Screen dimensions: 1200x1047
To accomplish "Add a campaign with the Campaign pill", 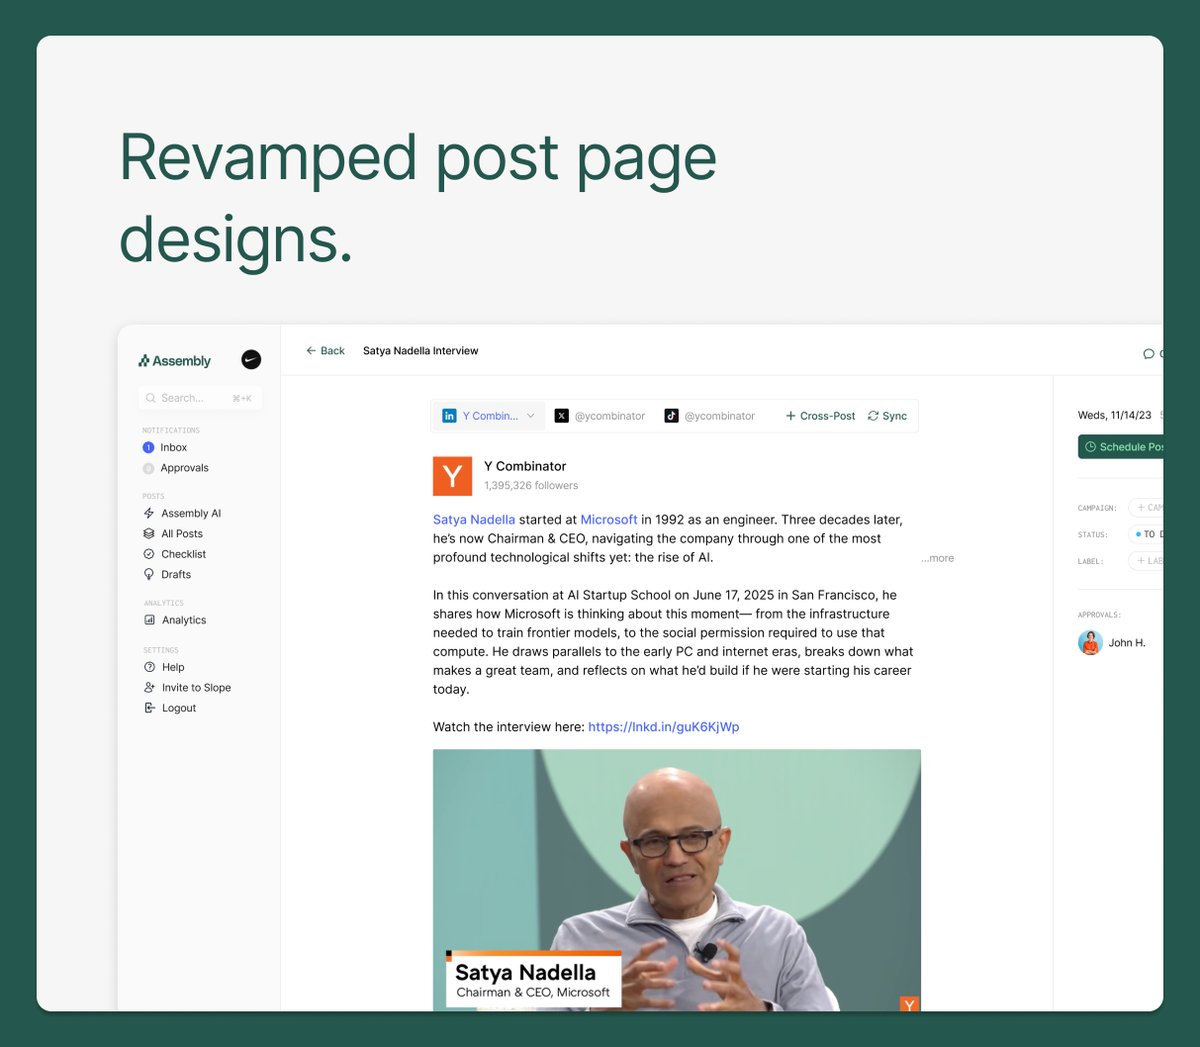I will (1146, 508).
